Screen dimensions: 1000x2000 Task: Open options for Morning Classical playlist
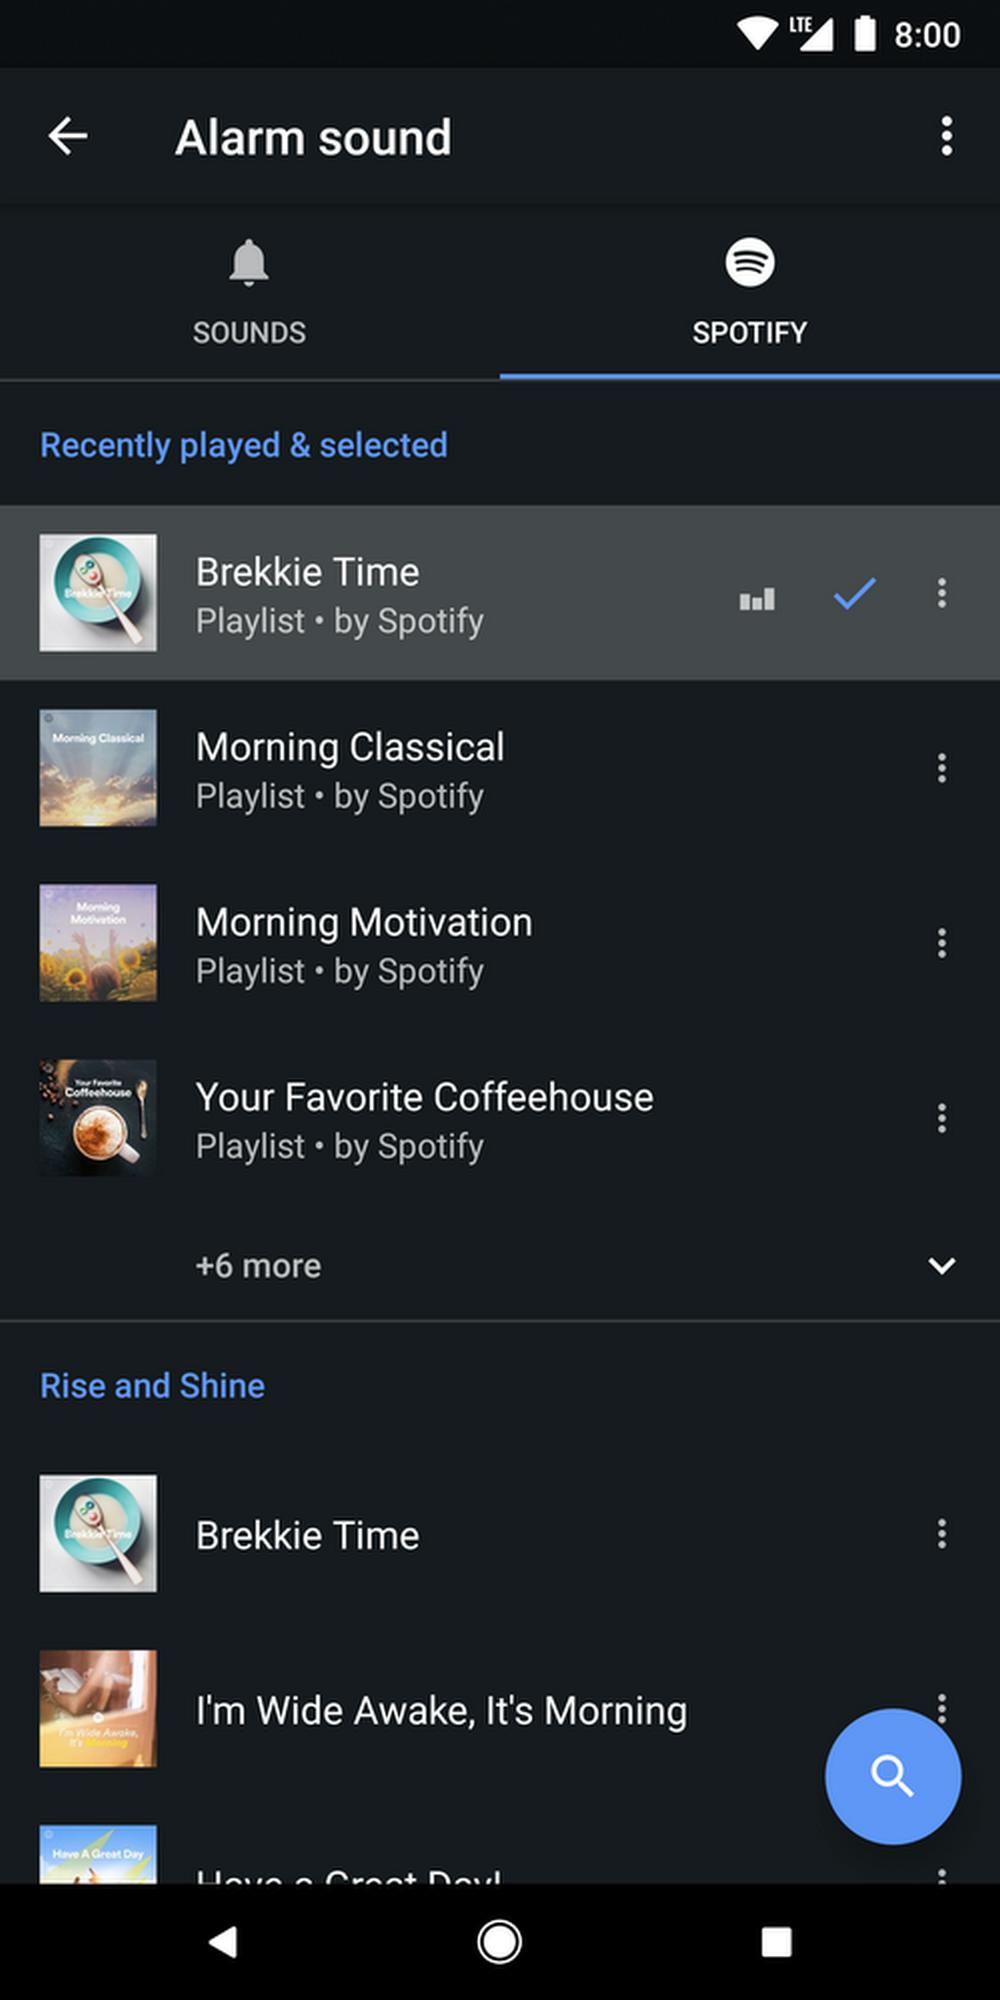(941, 768)
